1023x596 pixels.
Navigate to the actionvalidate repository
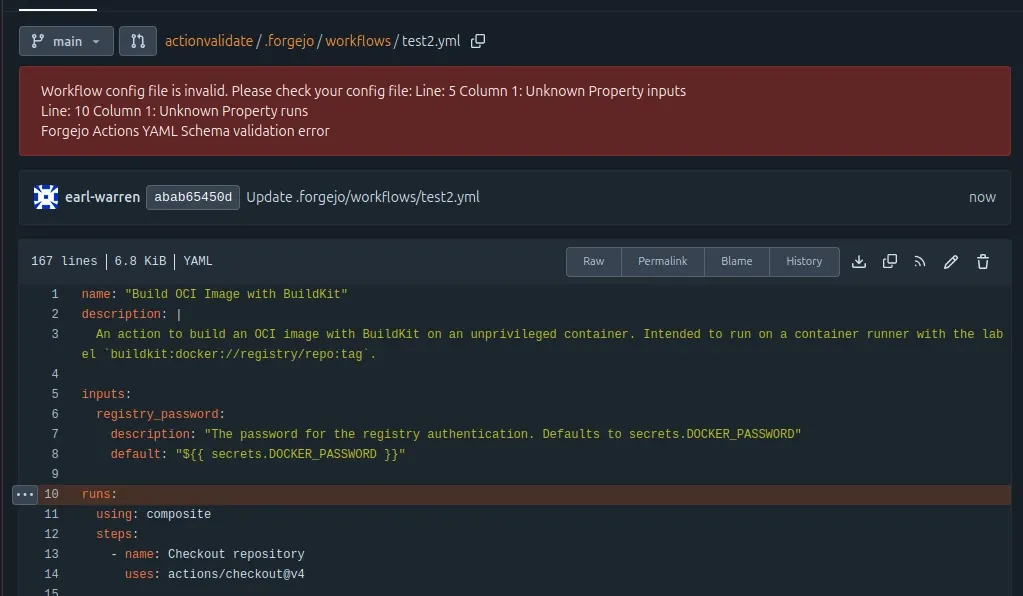click(x=209, y=41)
